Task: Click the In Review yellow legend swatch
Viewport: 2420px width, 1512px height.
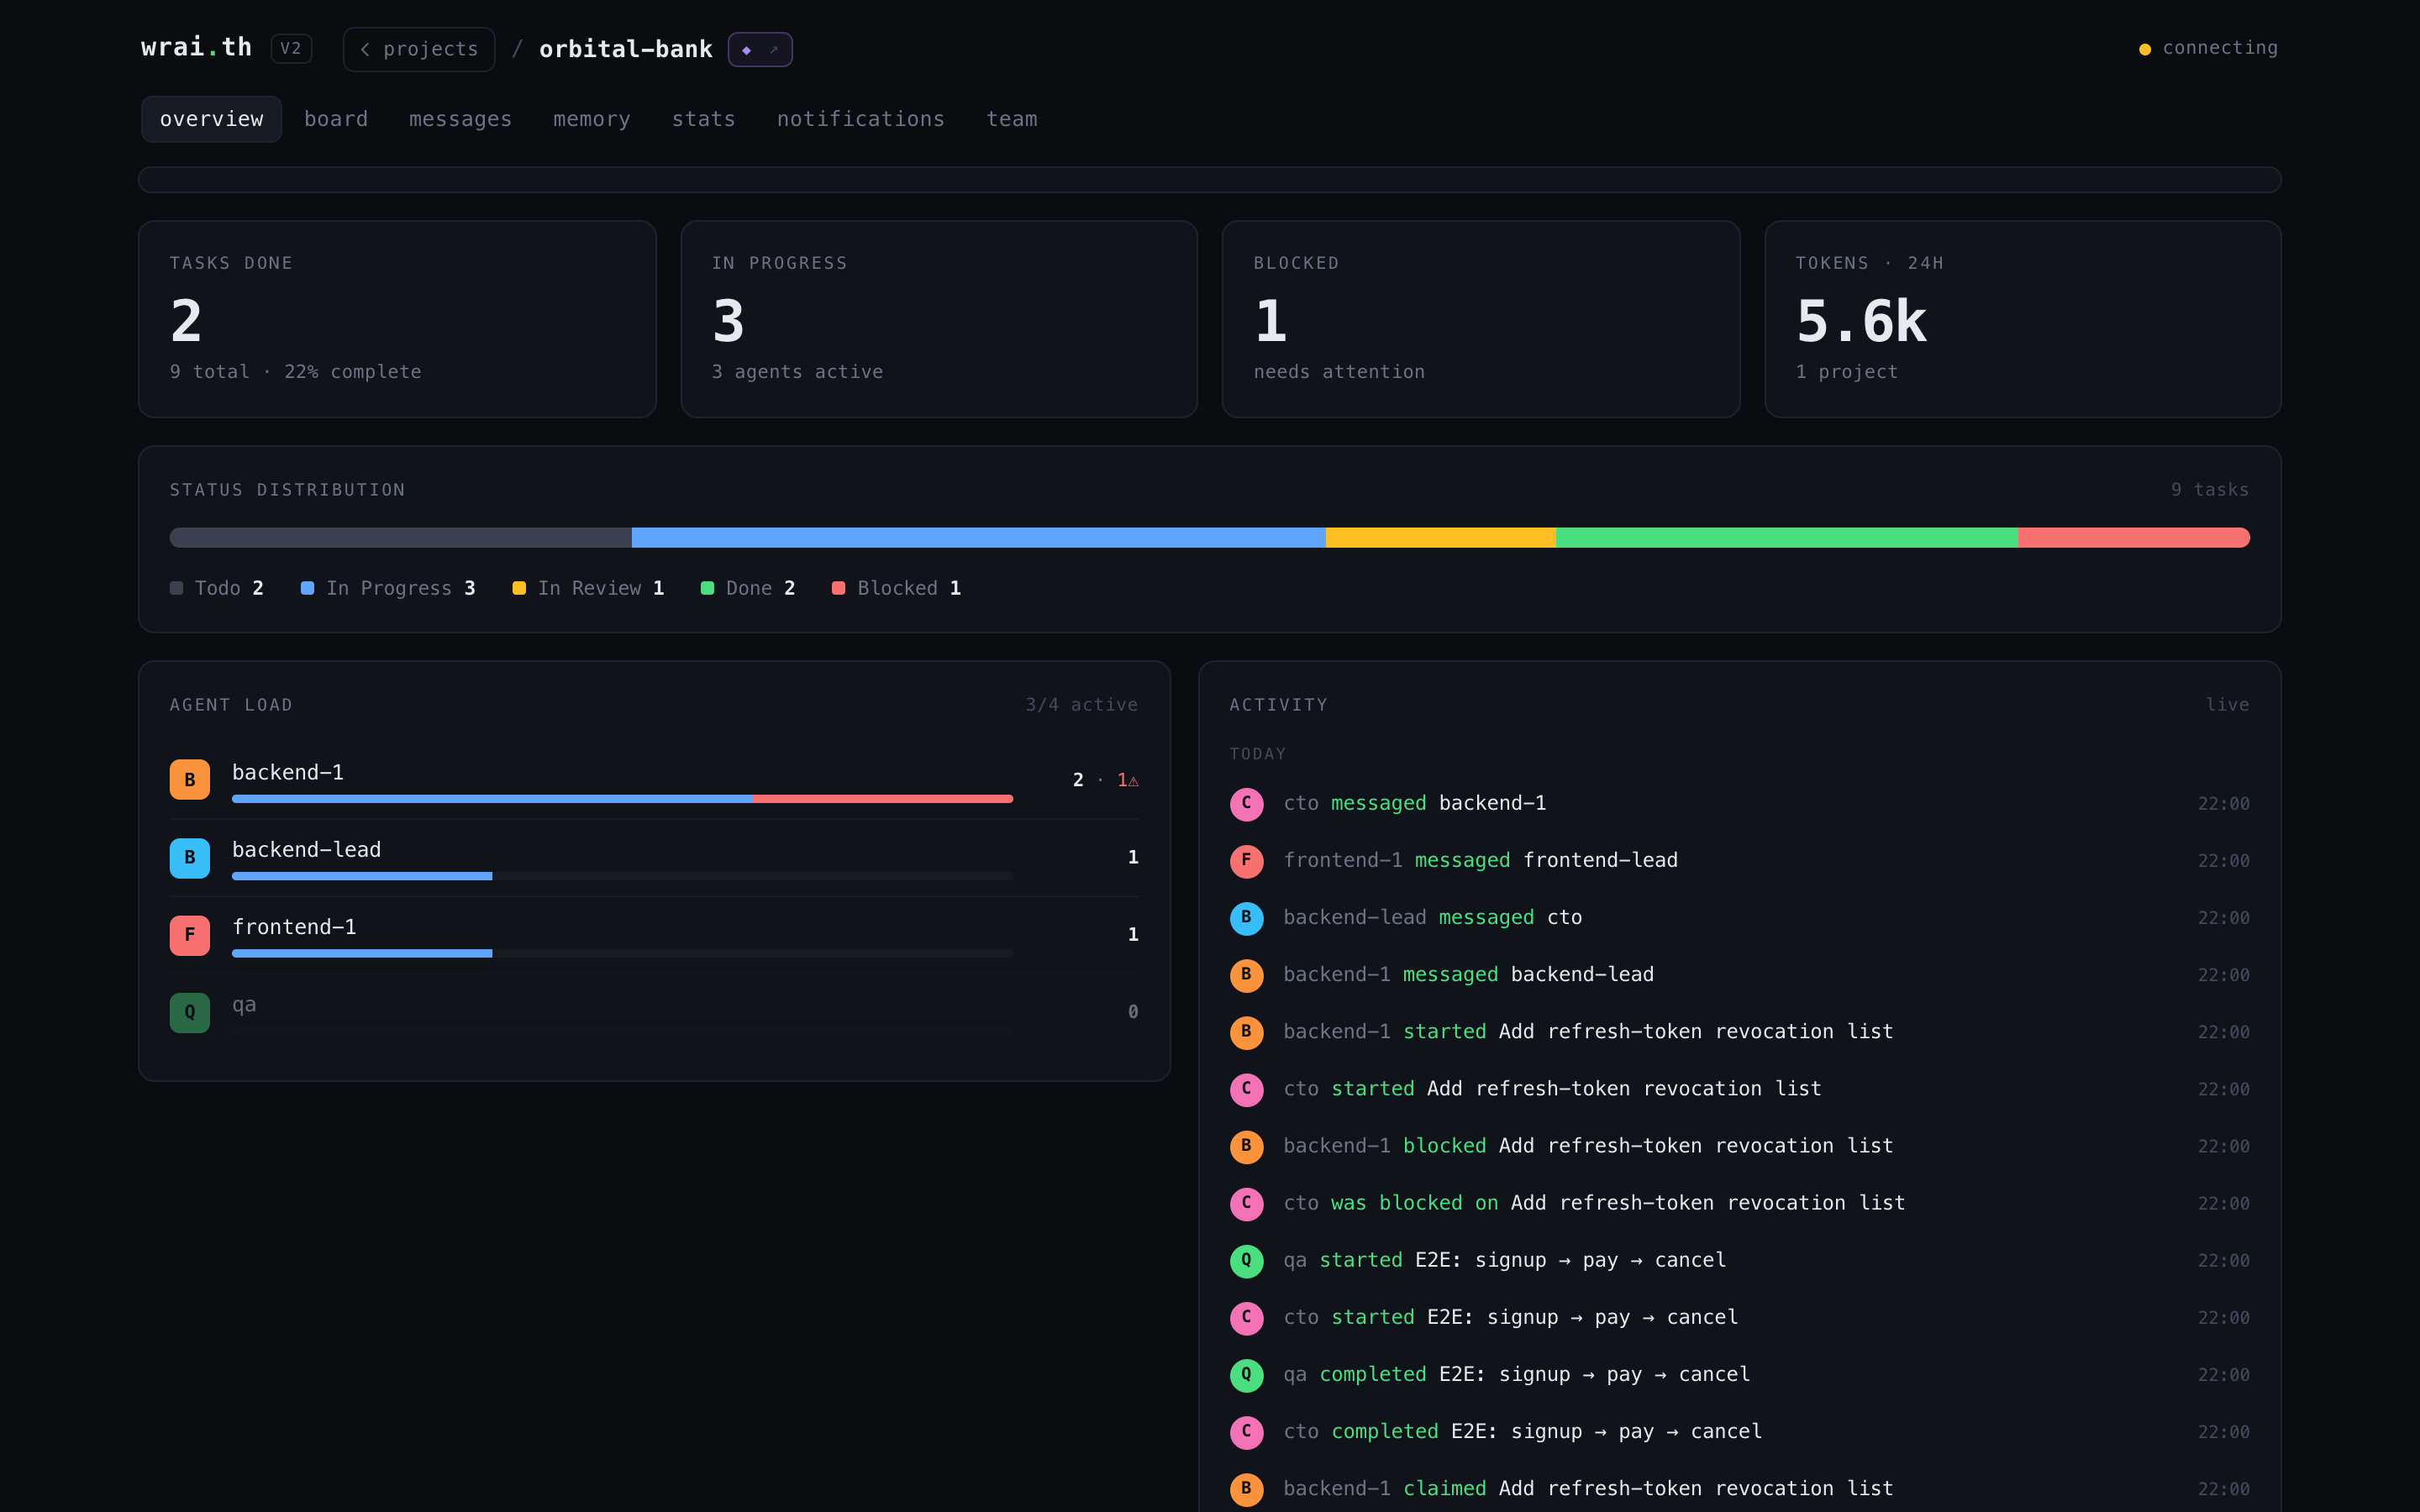Action: 519,588
